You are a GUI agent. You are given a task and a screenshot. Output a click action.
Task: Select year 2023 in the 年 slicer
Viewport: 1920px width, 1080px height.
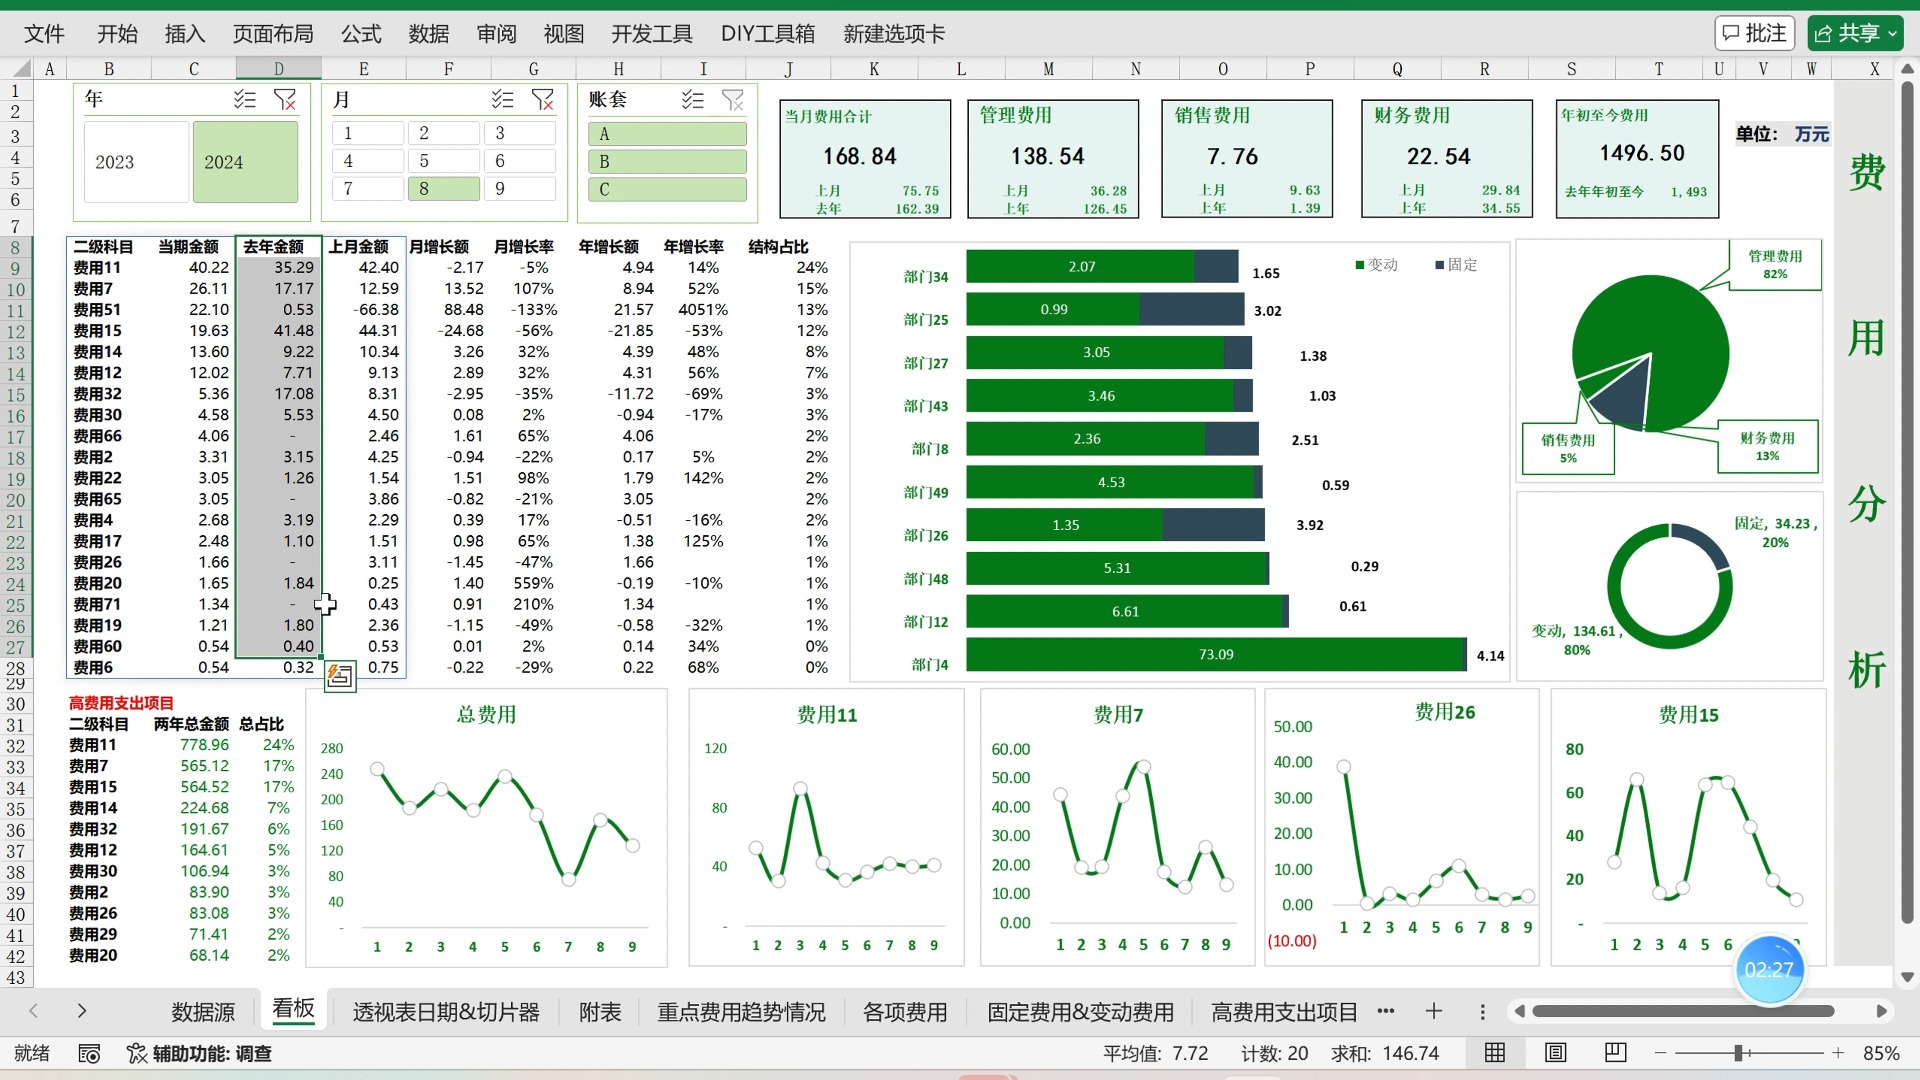136,162
